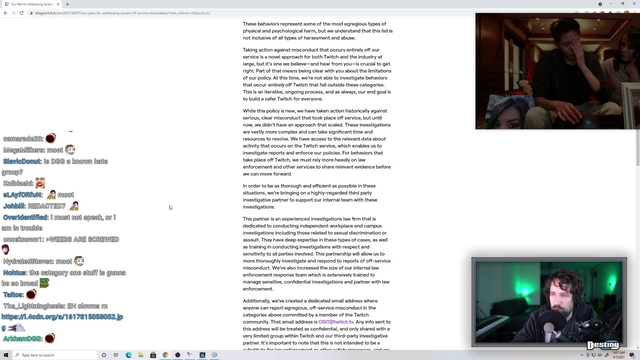640x360 pixels.
Task: Click the volume icon in system tray
Action: tap(600, 355)
